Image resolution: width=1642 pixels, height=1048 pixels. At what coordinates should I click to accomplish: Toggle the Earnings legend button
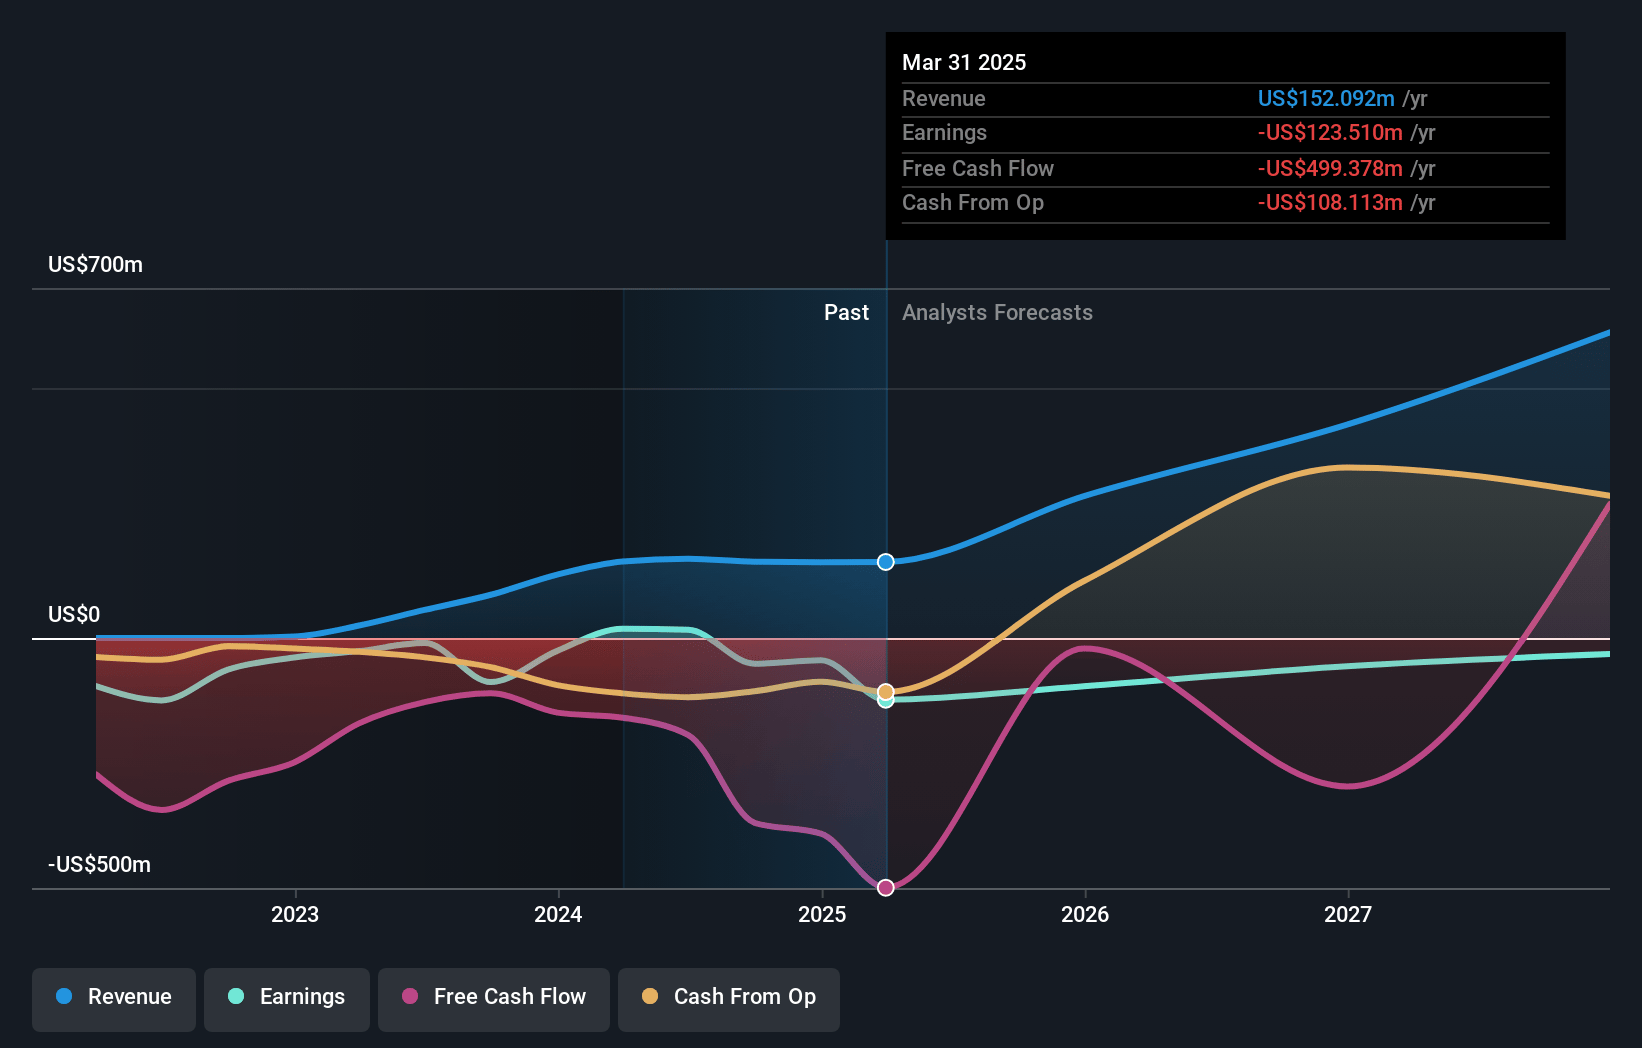tap(287, 999)
